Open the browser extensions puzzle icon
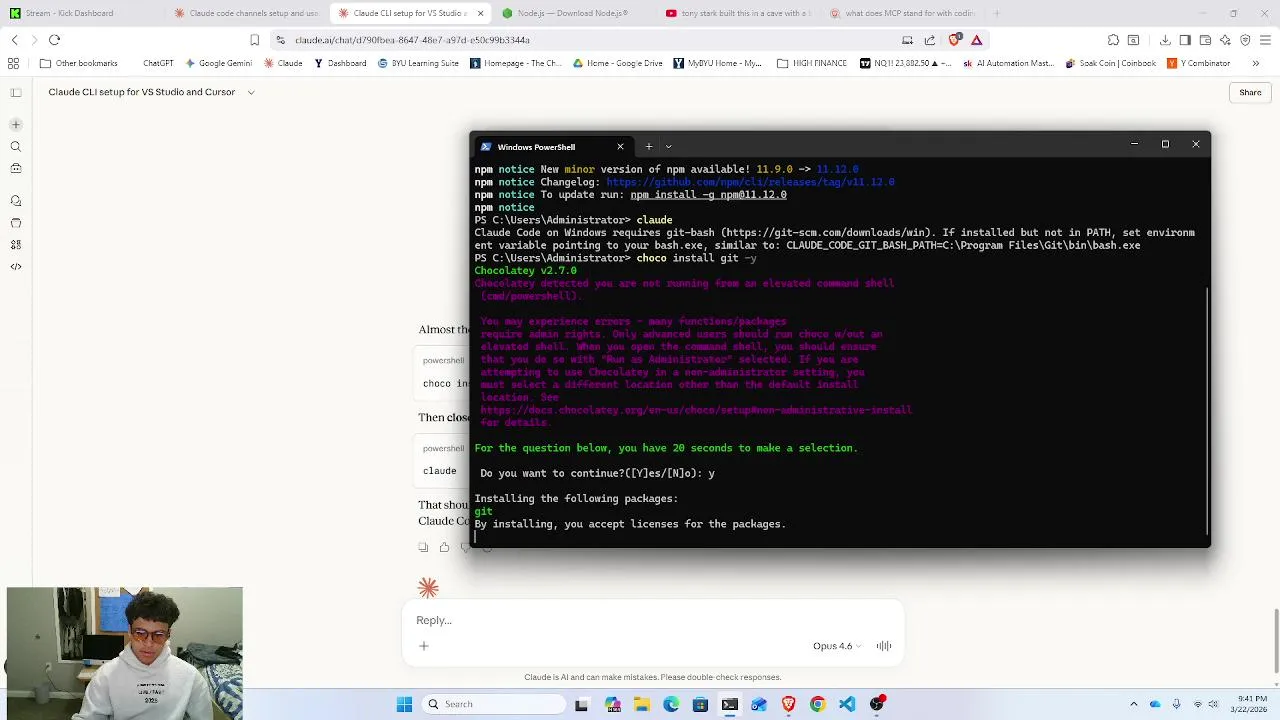 pyautogui.click(x=1113, y=40)
